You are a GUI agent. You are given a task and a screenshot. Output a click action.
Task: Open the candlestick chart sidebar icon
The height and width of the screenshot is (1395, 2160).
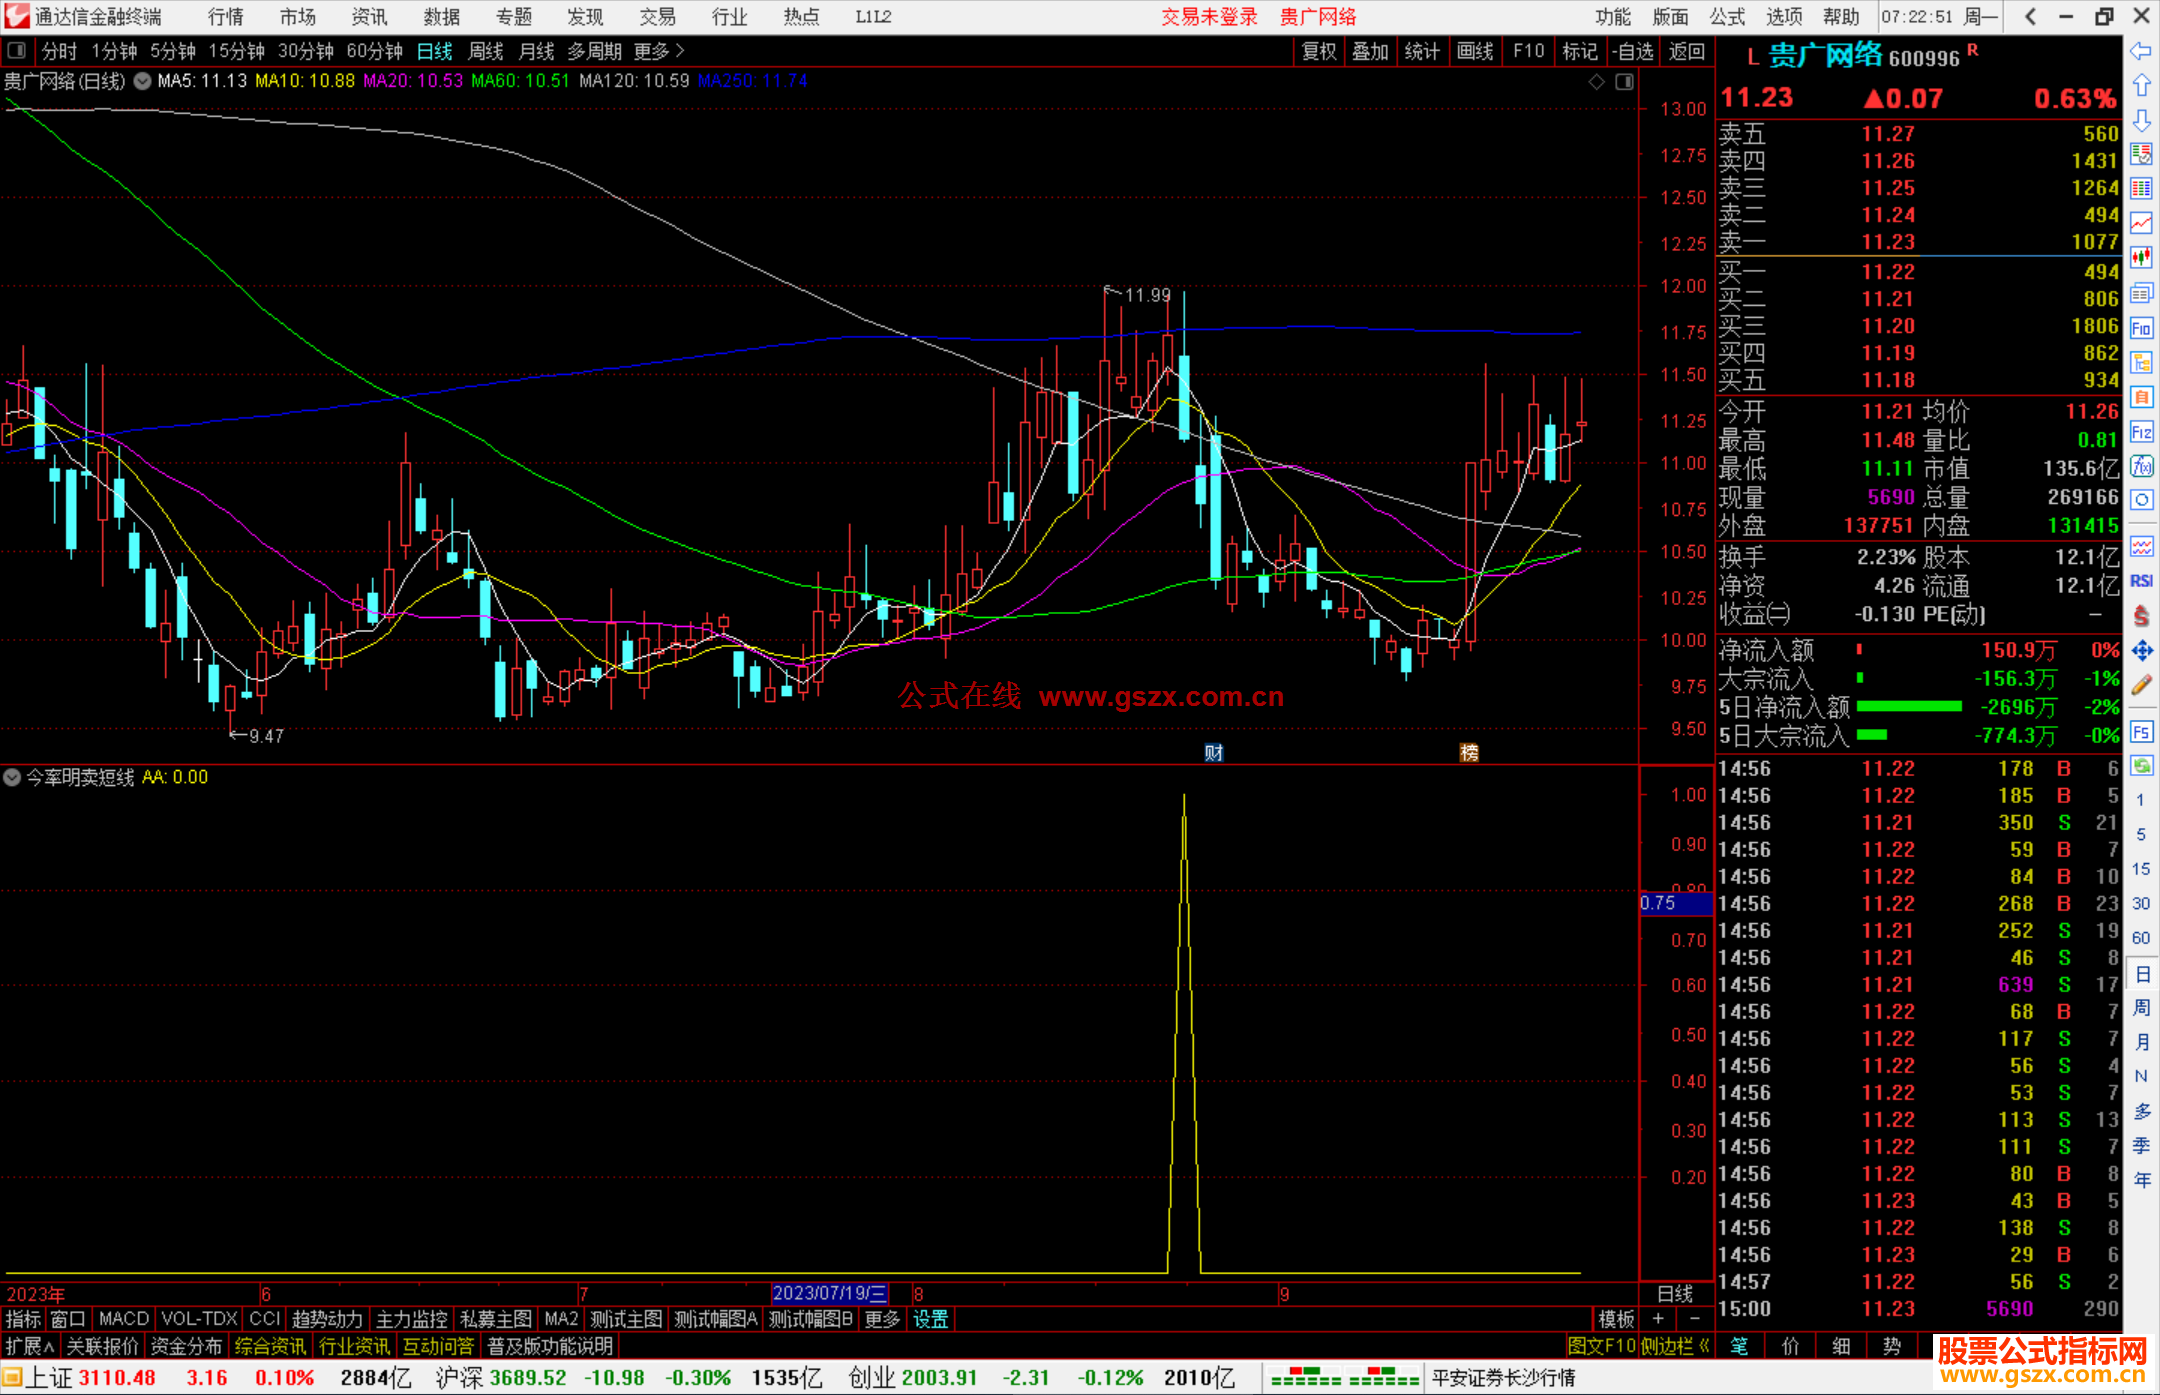click(2141, 258)
